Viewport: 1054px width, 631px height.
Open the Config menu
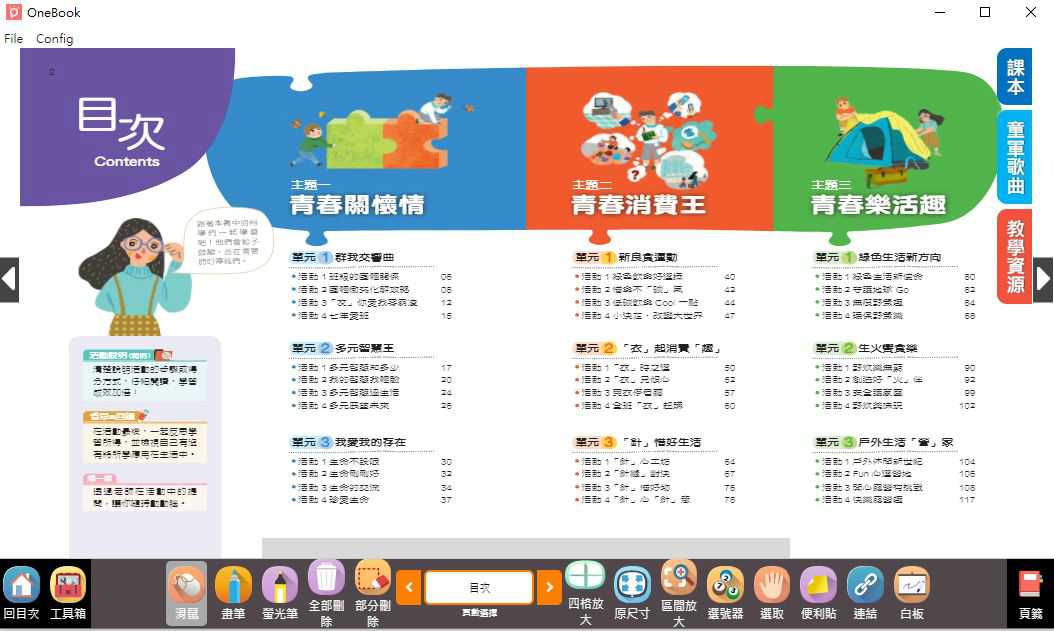(54, 38)
